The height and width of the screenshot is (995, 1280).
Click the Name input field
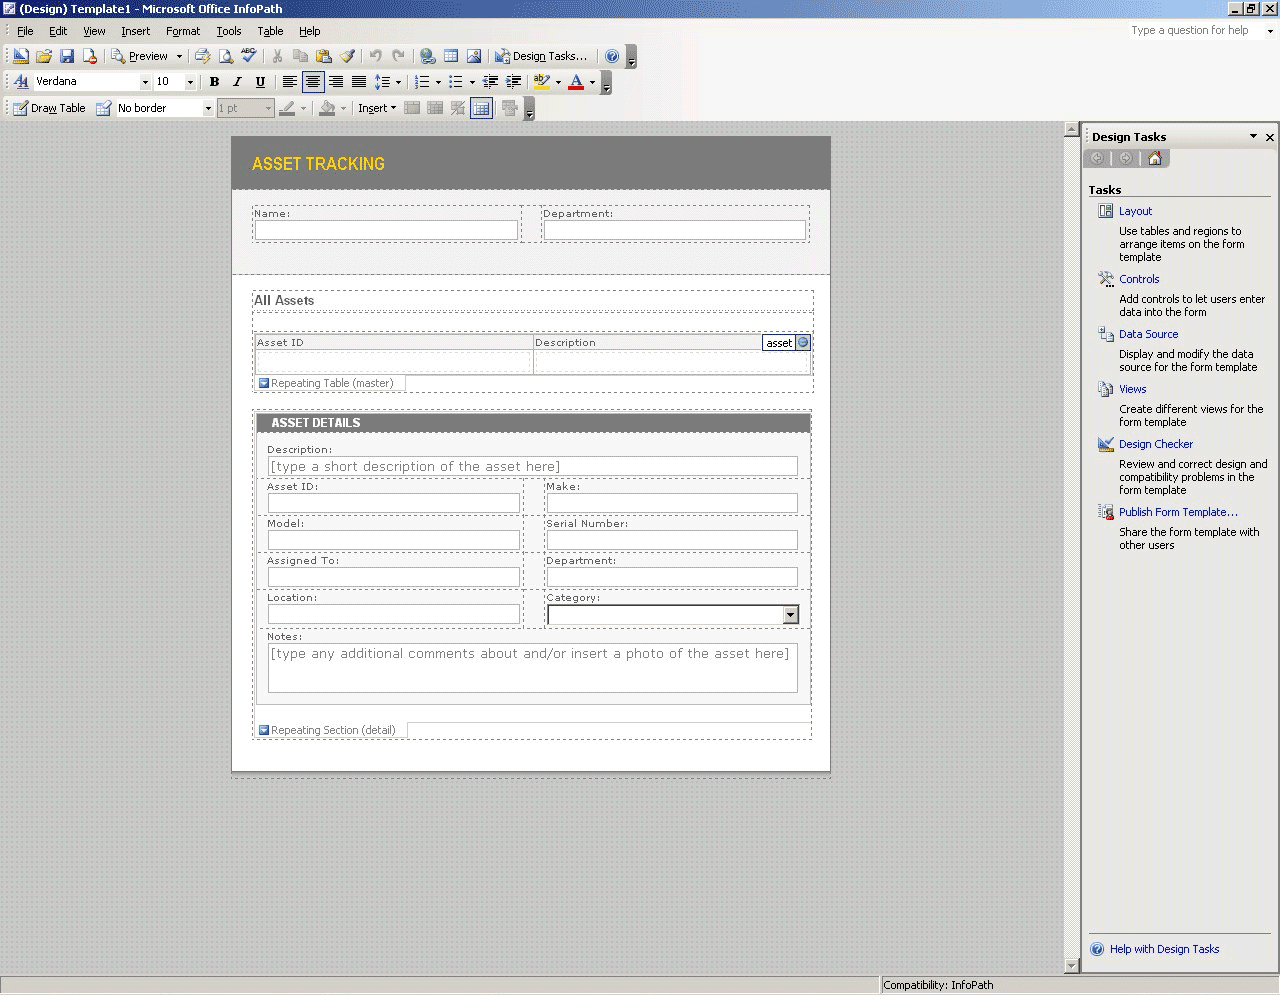pyautogui.click(x=386, y=230)
